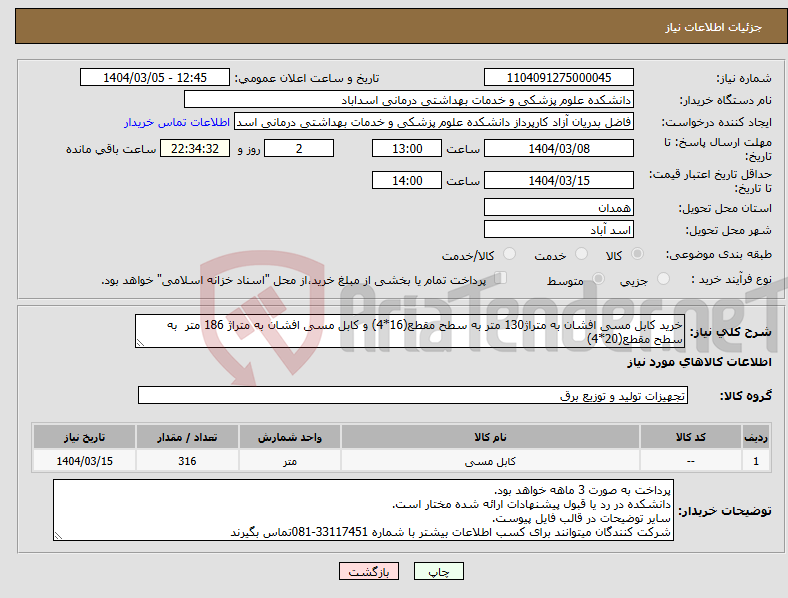Click the اطلاعات کالاهای مورد نیاز heading
This screenshot has height=598, width=788.
(x=699, y=362)
